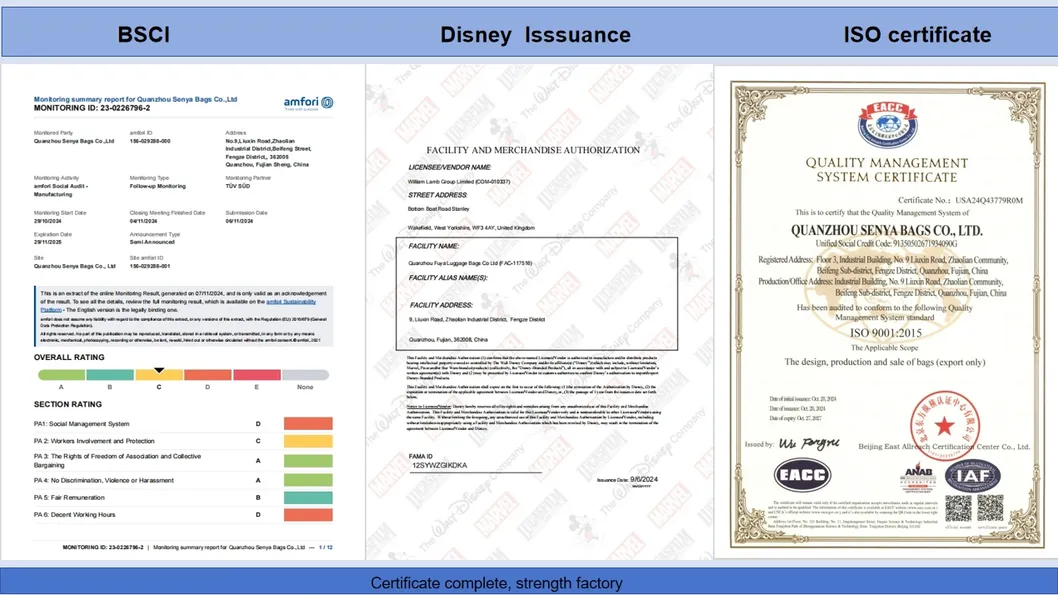Click the red star certification stamp
1058x595 pixels.
pyautogui.click(x=945, y=425)
